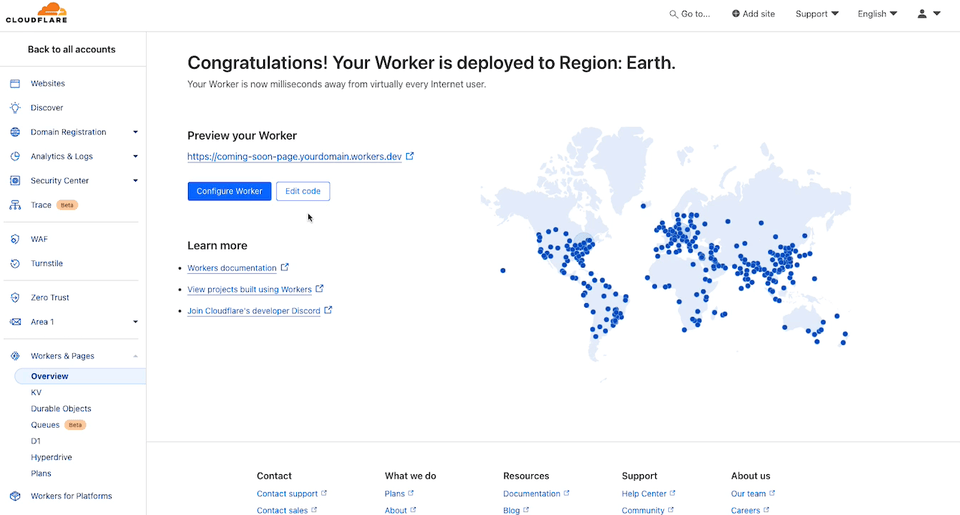The width and height of the screenshot is (960, 515).
Task: Click external icon beside developer Discord link
Action: point(328,310)
